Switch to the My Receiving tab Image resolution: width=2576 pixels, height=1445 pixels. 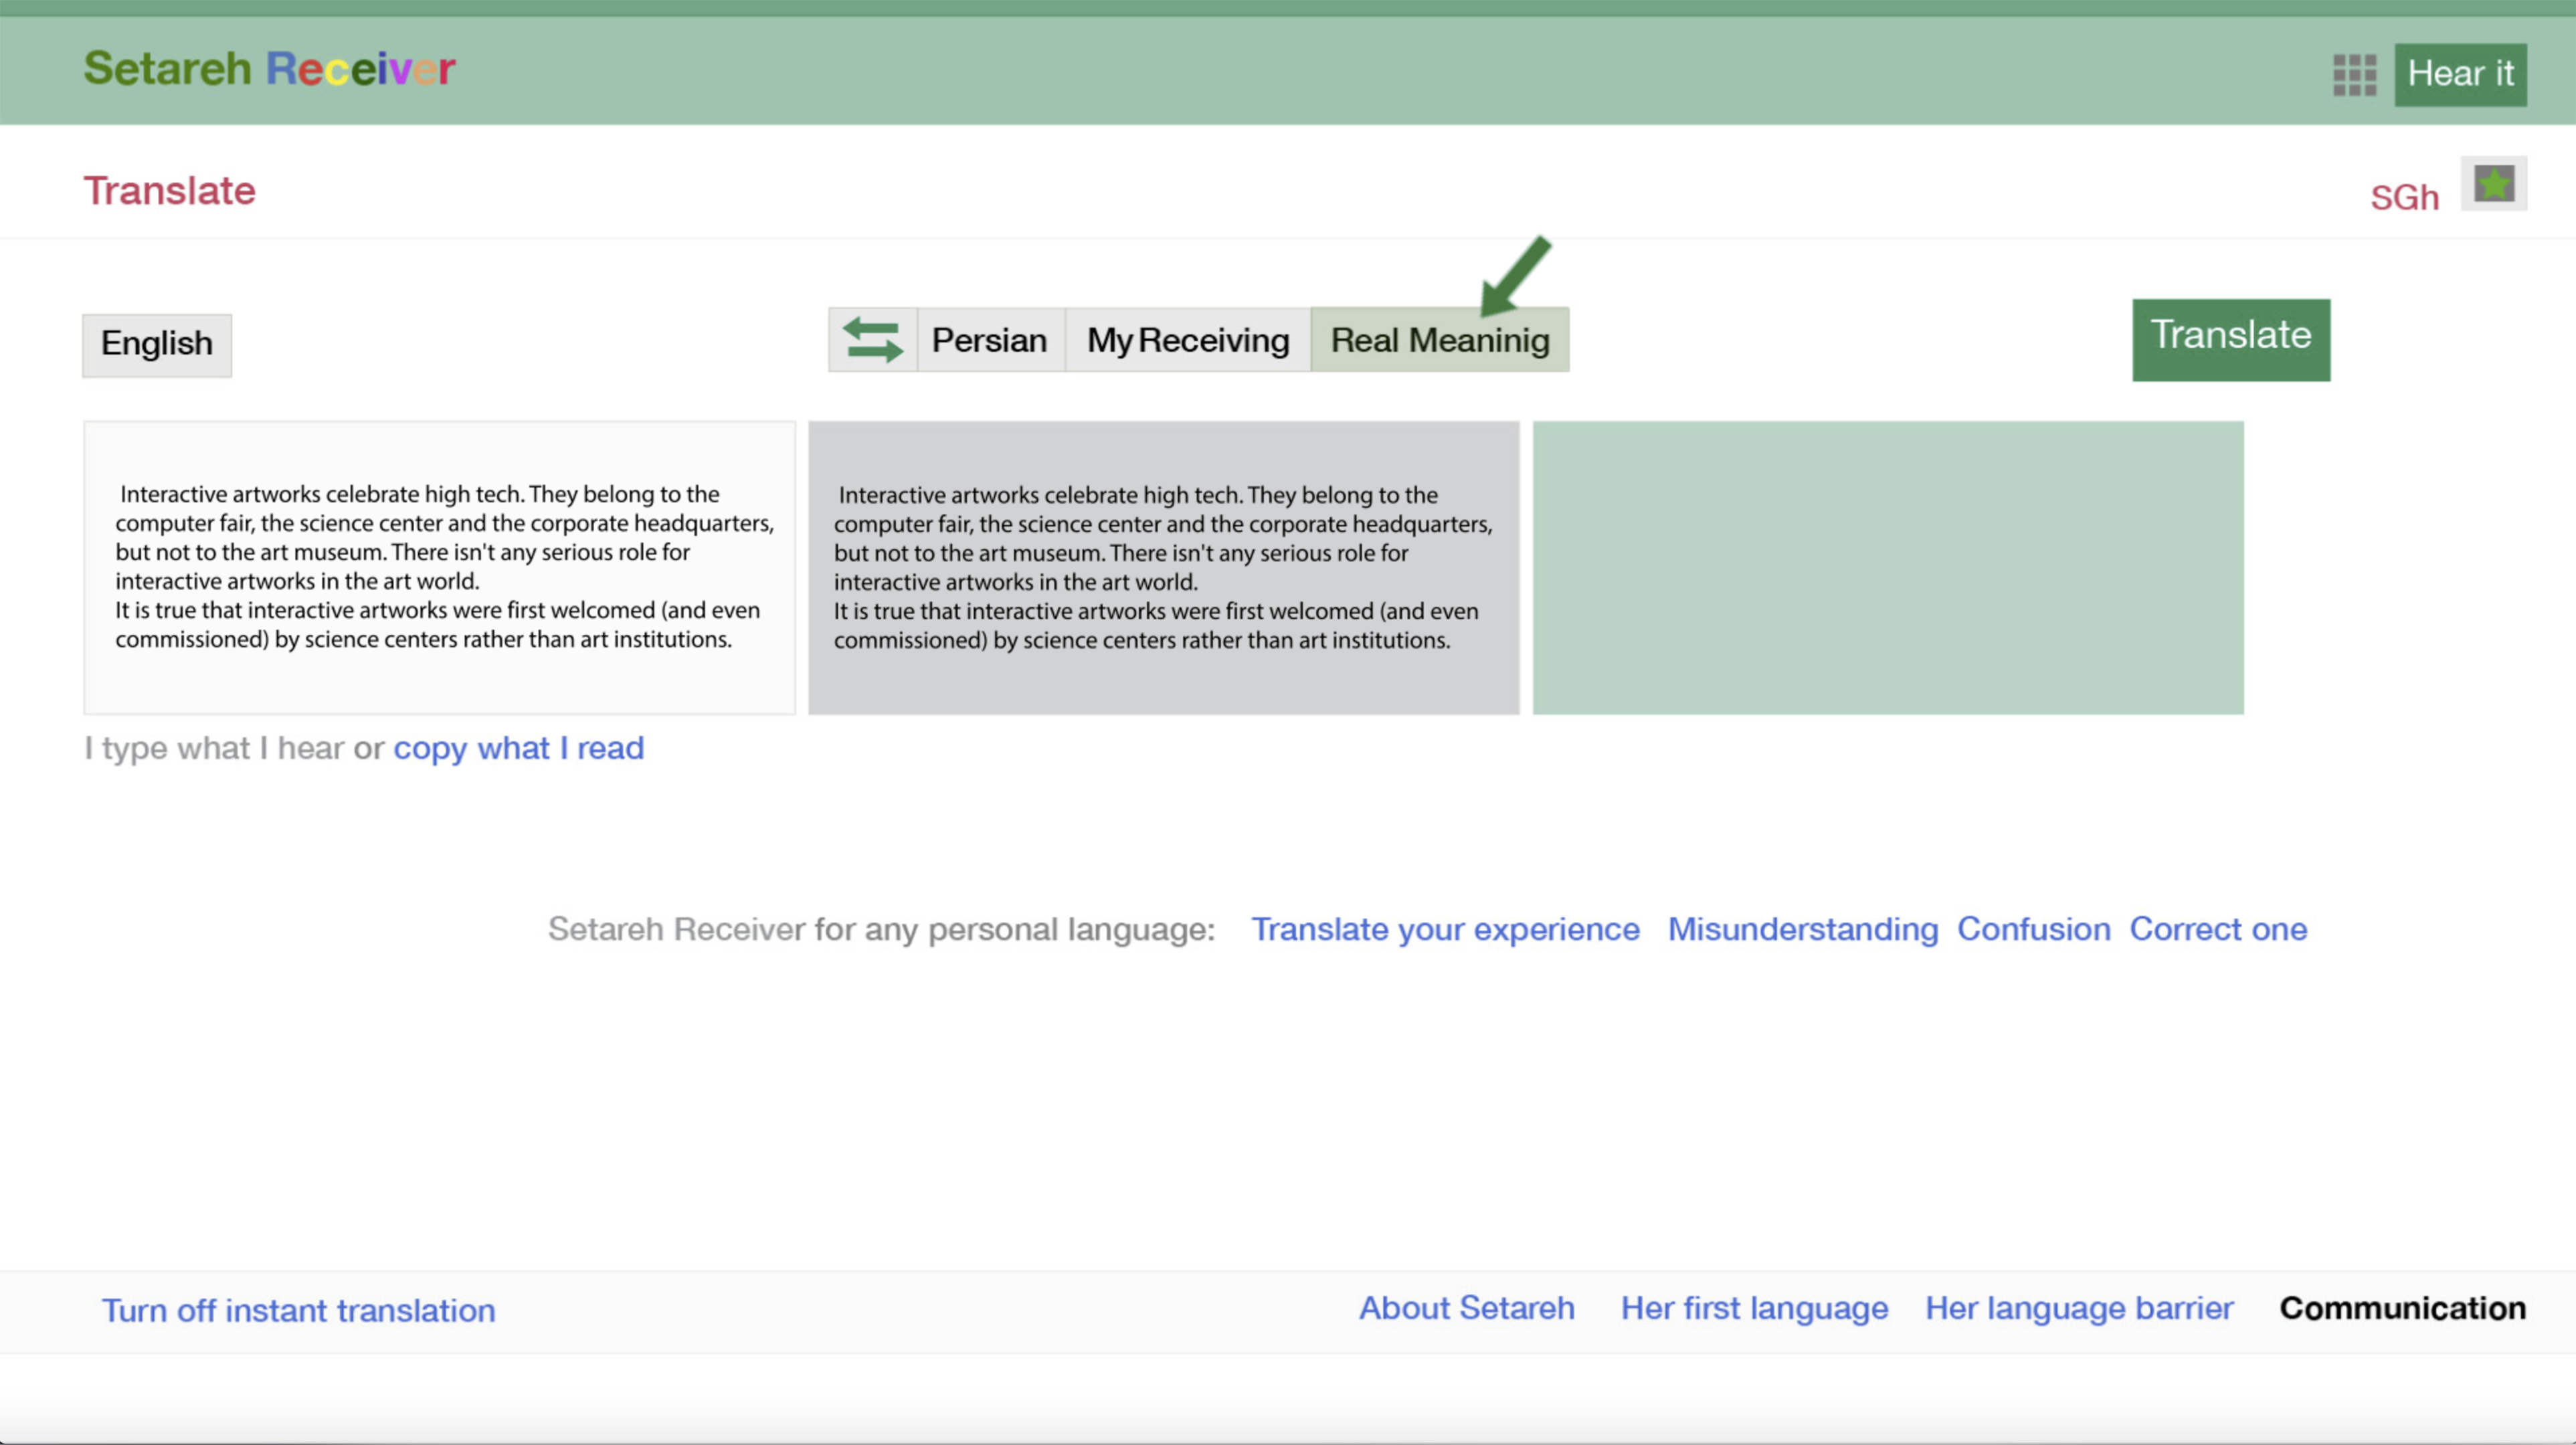click(x=1187, y=341)
